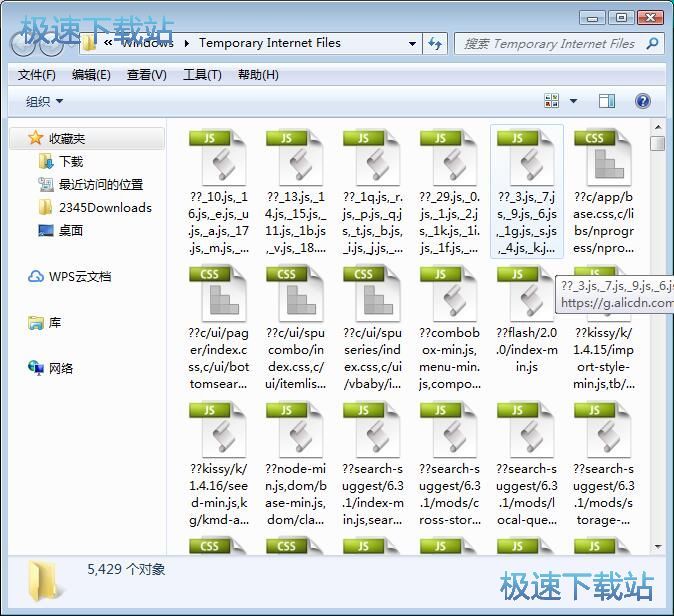
Task: Select the ??_3.js,_7.js file icon
Action: 526,157
